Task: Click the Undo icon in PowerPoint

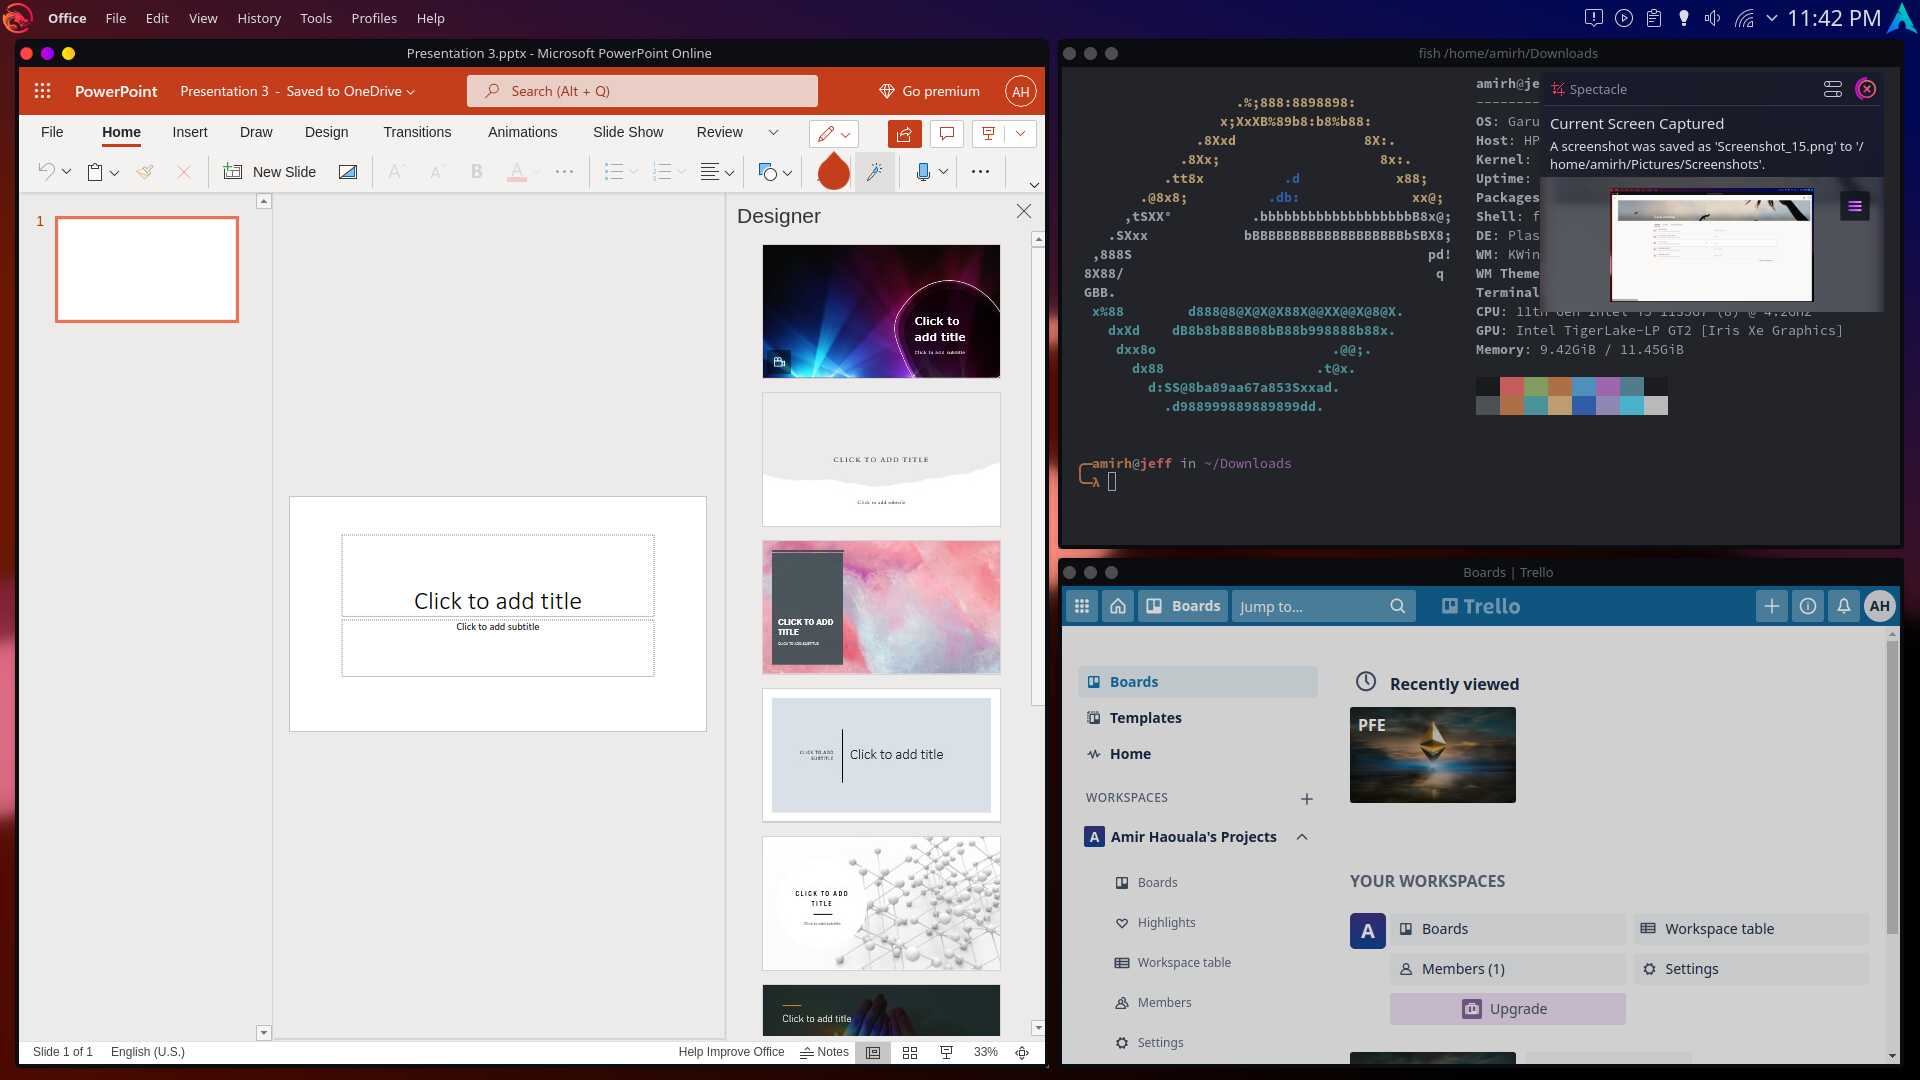Action: pos(46,172)
